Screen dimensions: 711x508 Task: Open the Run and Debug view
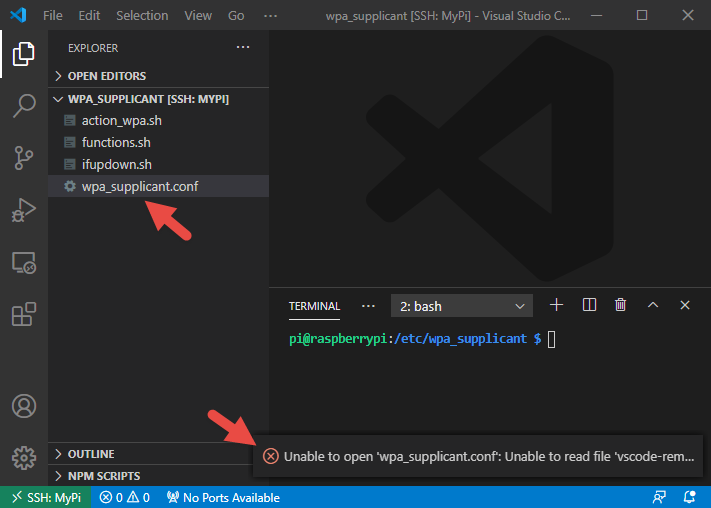tap(24, 210)
